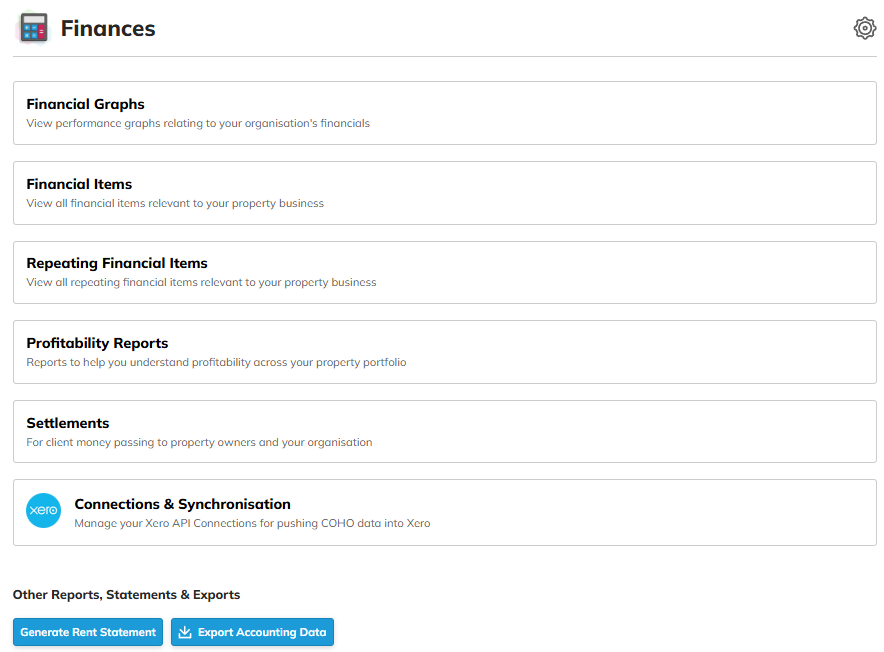Select the 'View all financial items' description
Screen dimensions: 884x652
click(x=175, y=203)
